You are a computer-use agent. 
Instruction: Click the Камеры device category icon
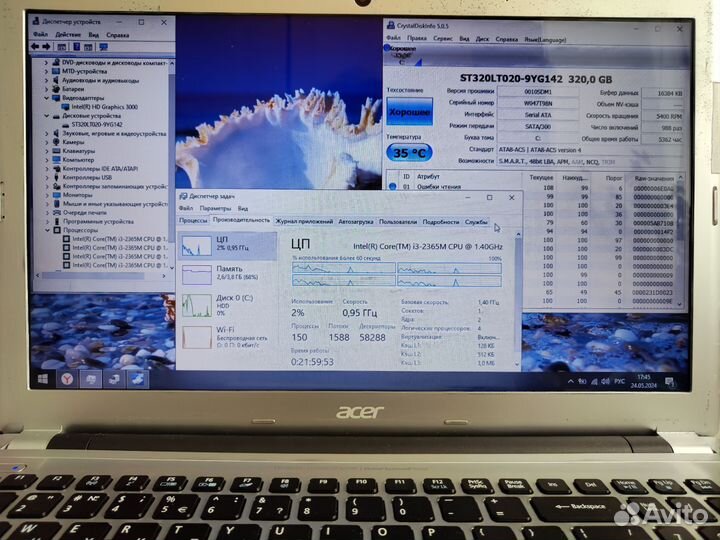tap(56, 142)
